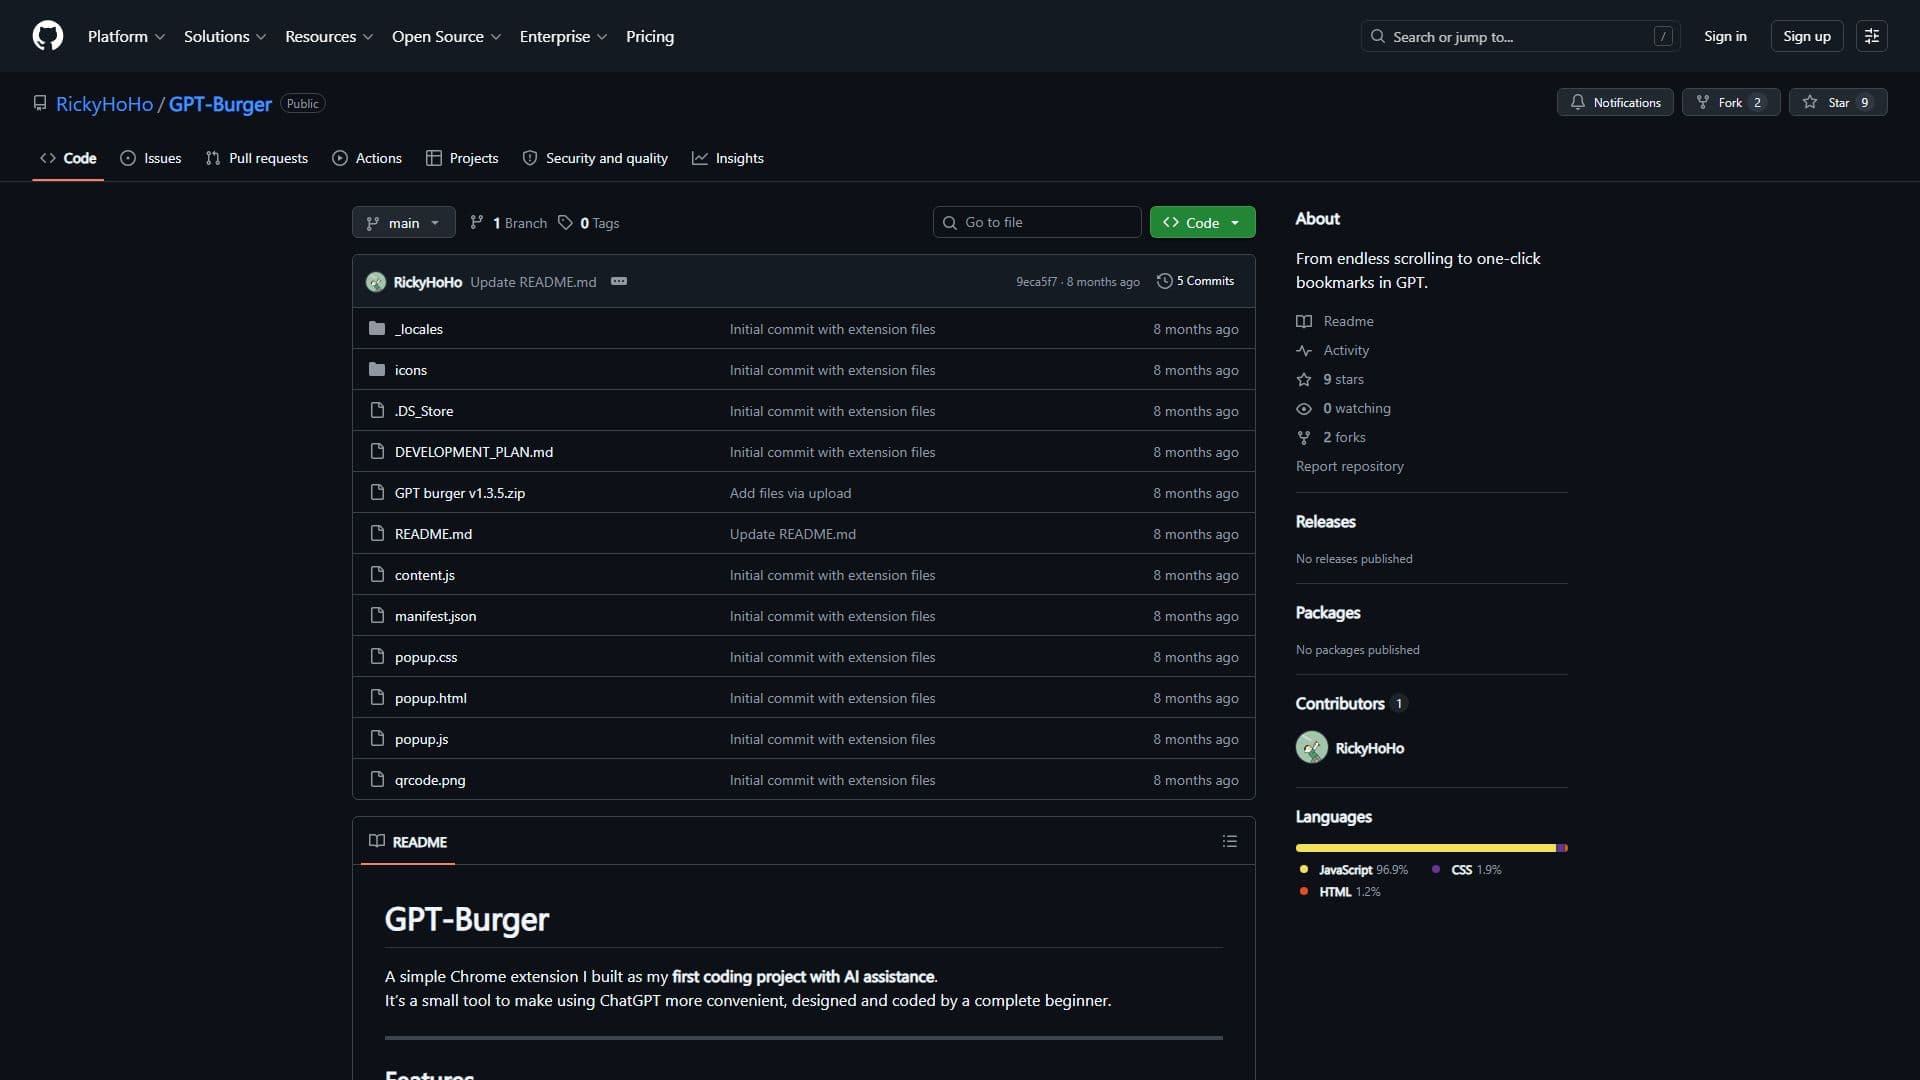
Task: Open the manifest.json file
Action: tap(436, 616)
